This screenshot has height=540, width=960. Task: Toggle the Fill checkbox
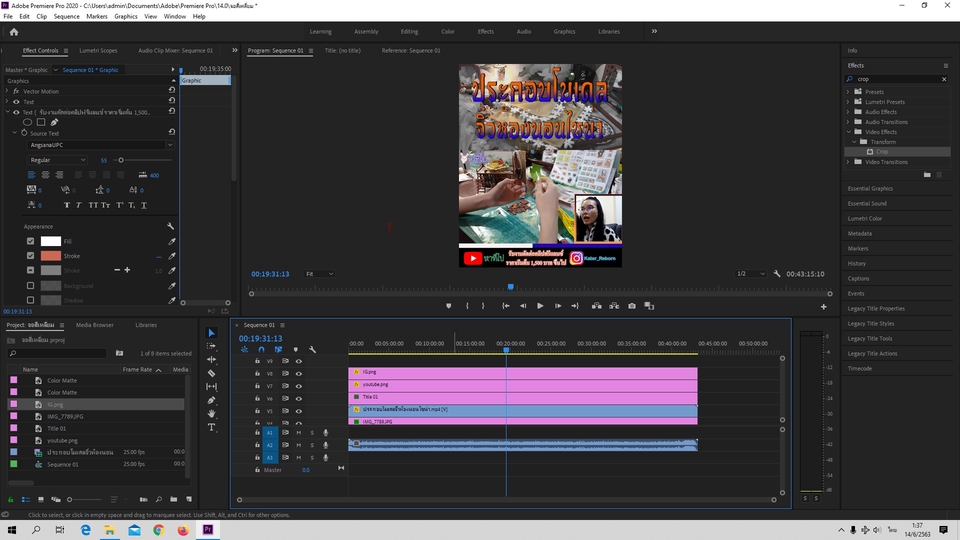click(x=31, y=241)
